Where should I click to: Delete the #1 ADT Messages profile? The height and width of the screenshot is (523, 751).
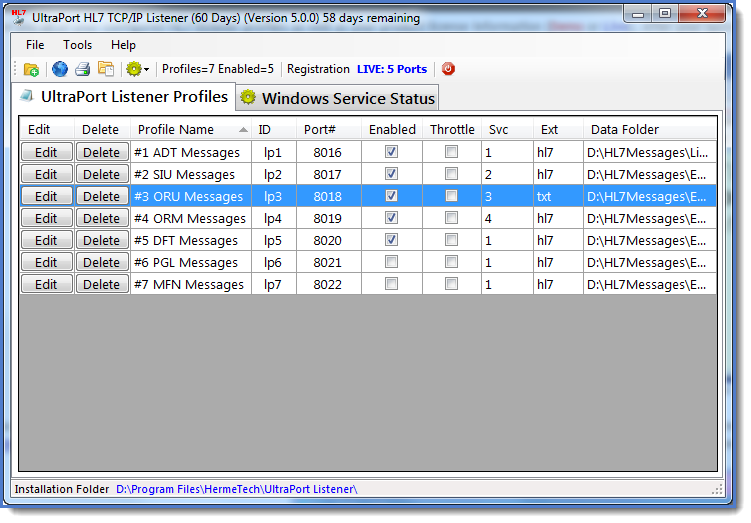[x=102, y=152]
